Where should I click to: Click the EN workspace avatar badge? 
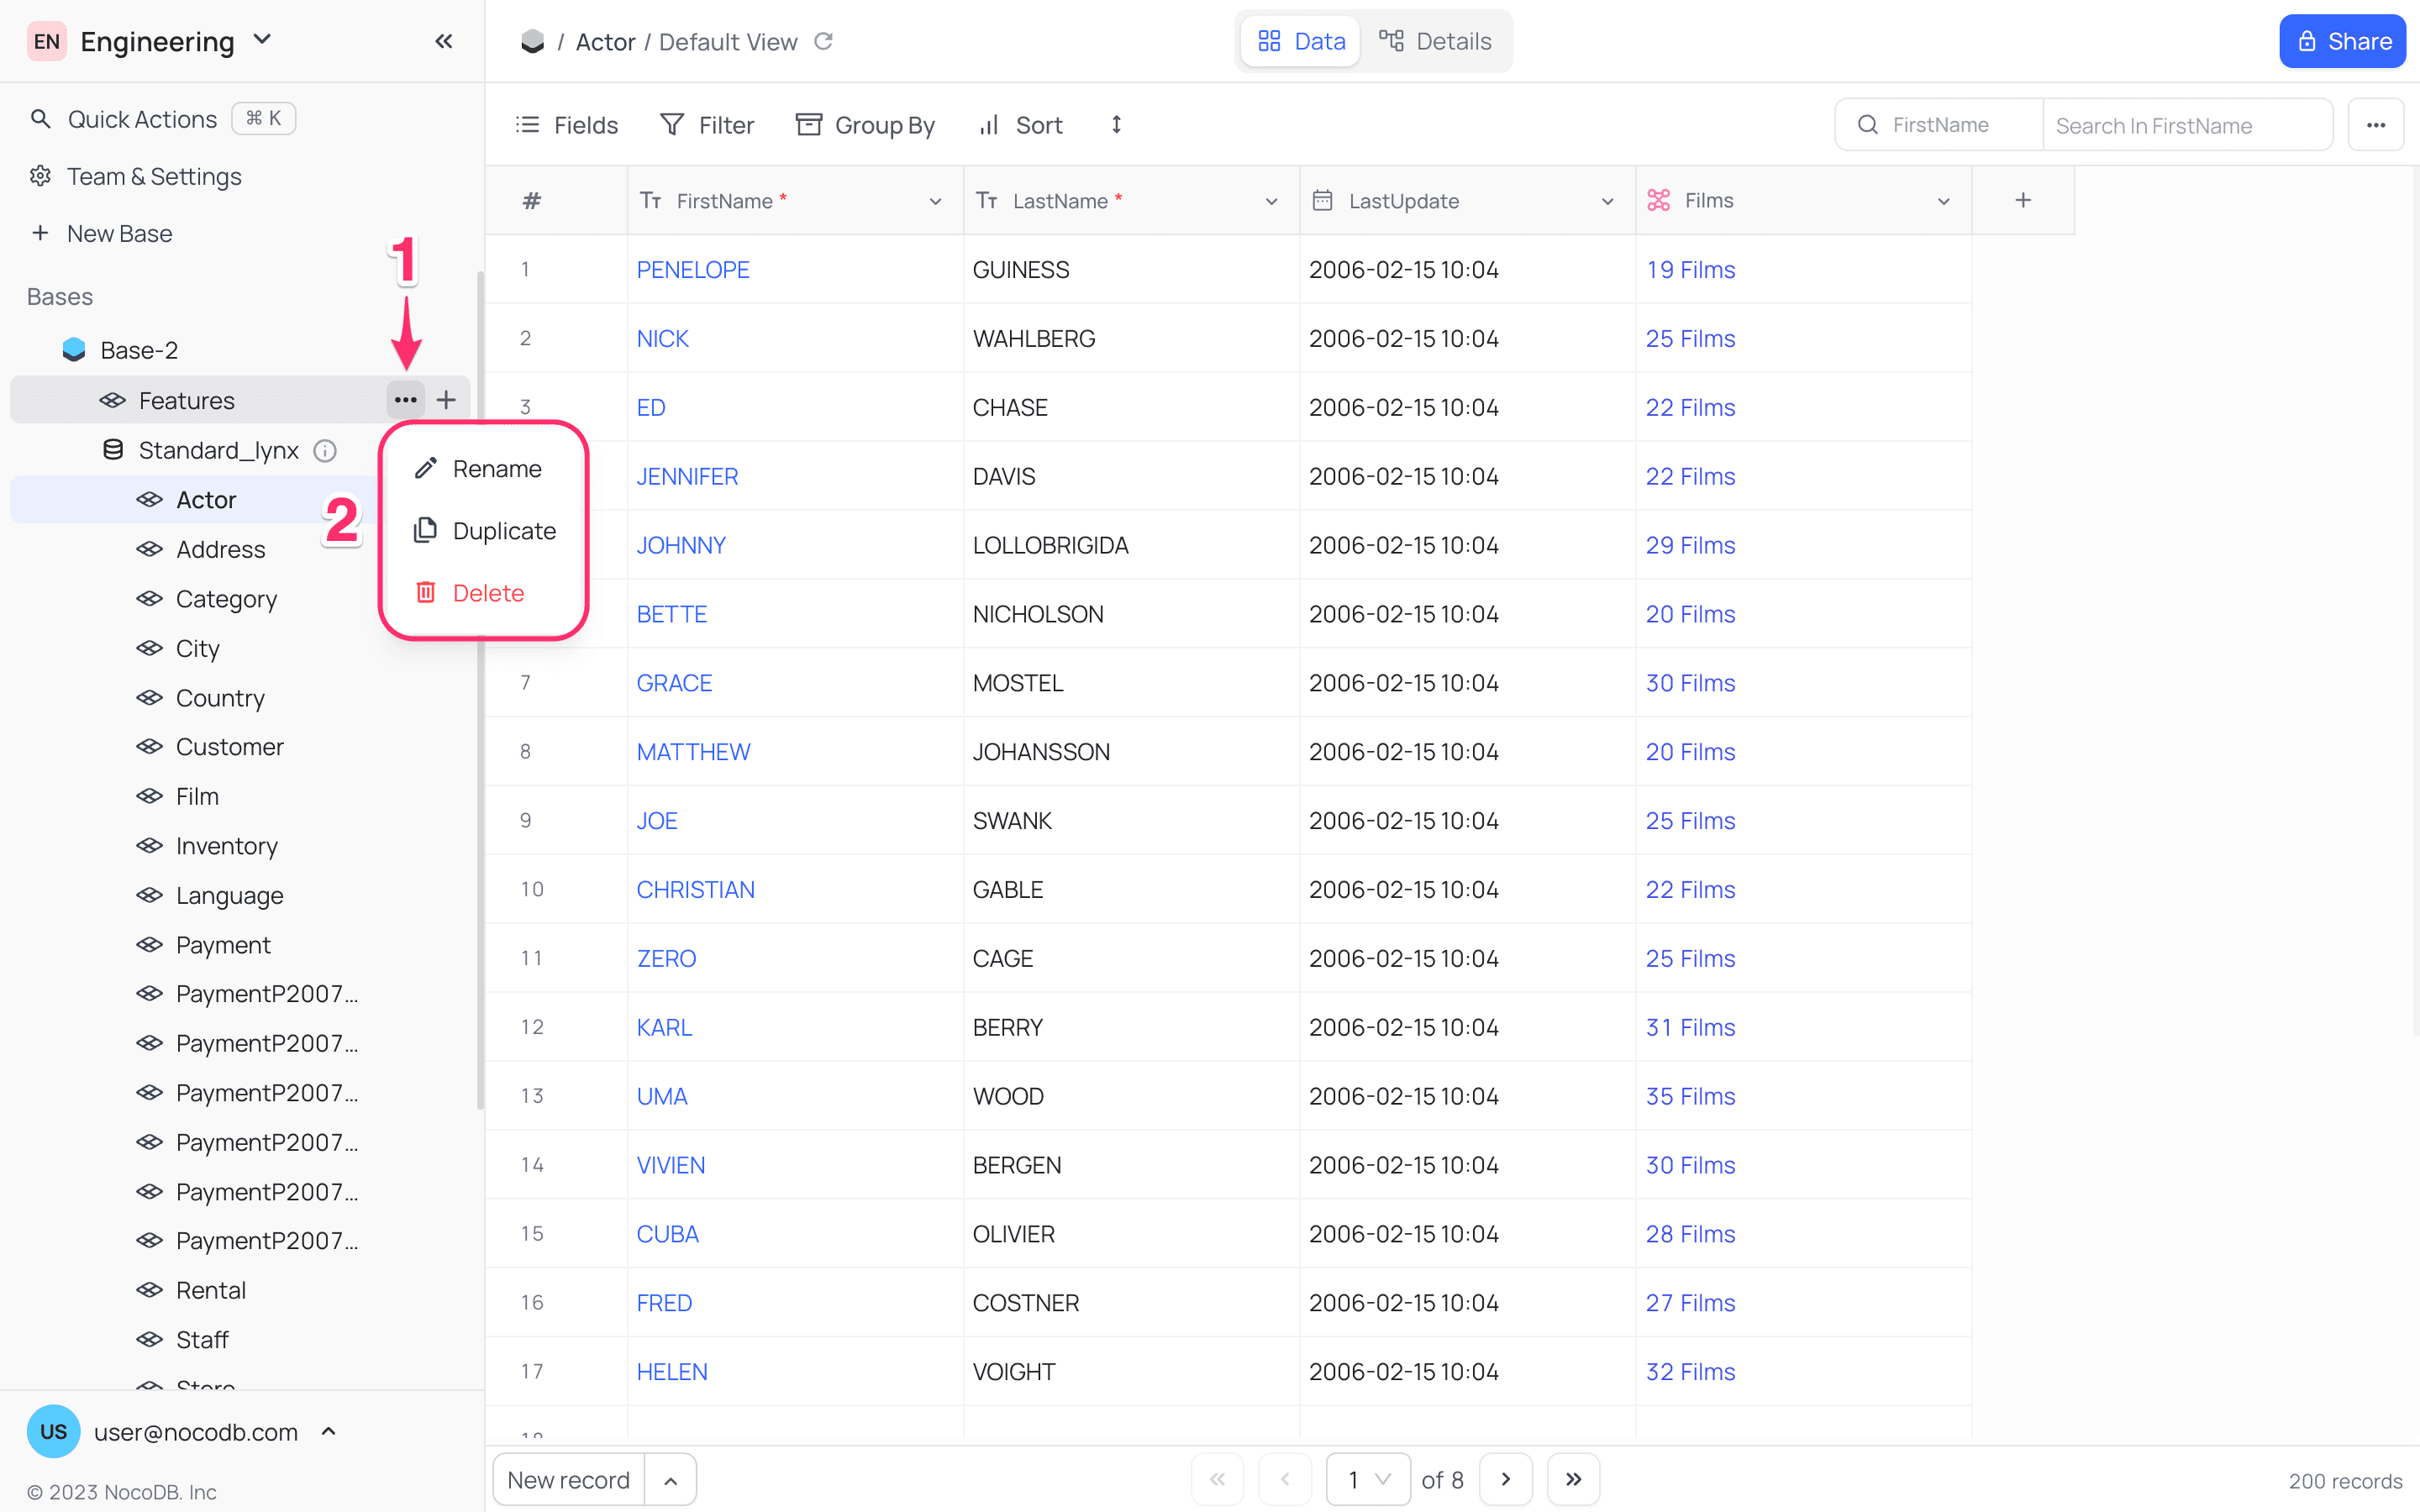[x=46, y=41]
